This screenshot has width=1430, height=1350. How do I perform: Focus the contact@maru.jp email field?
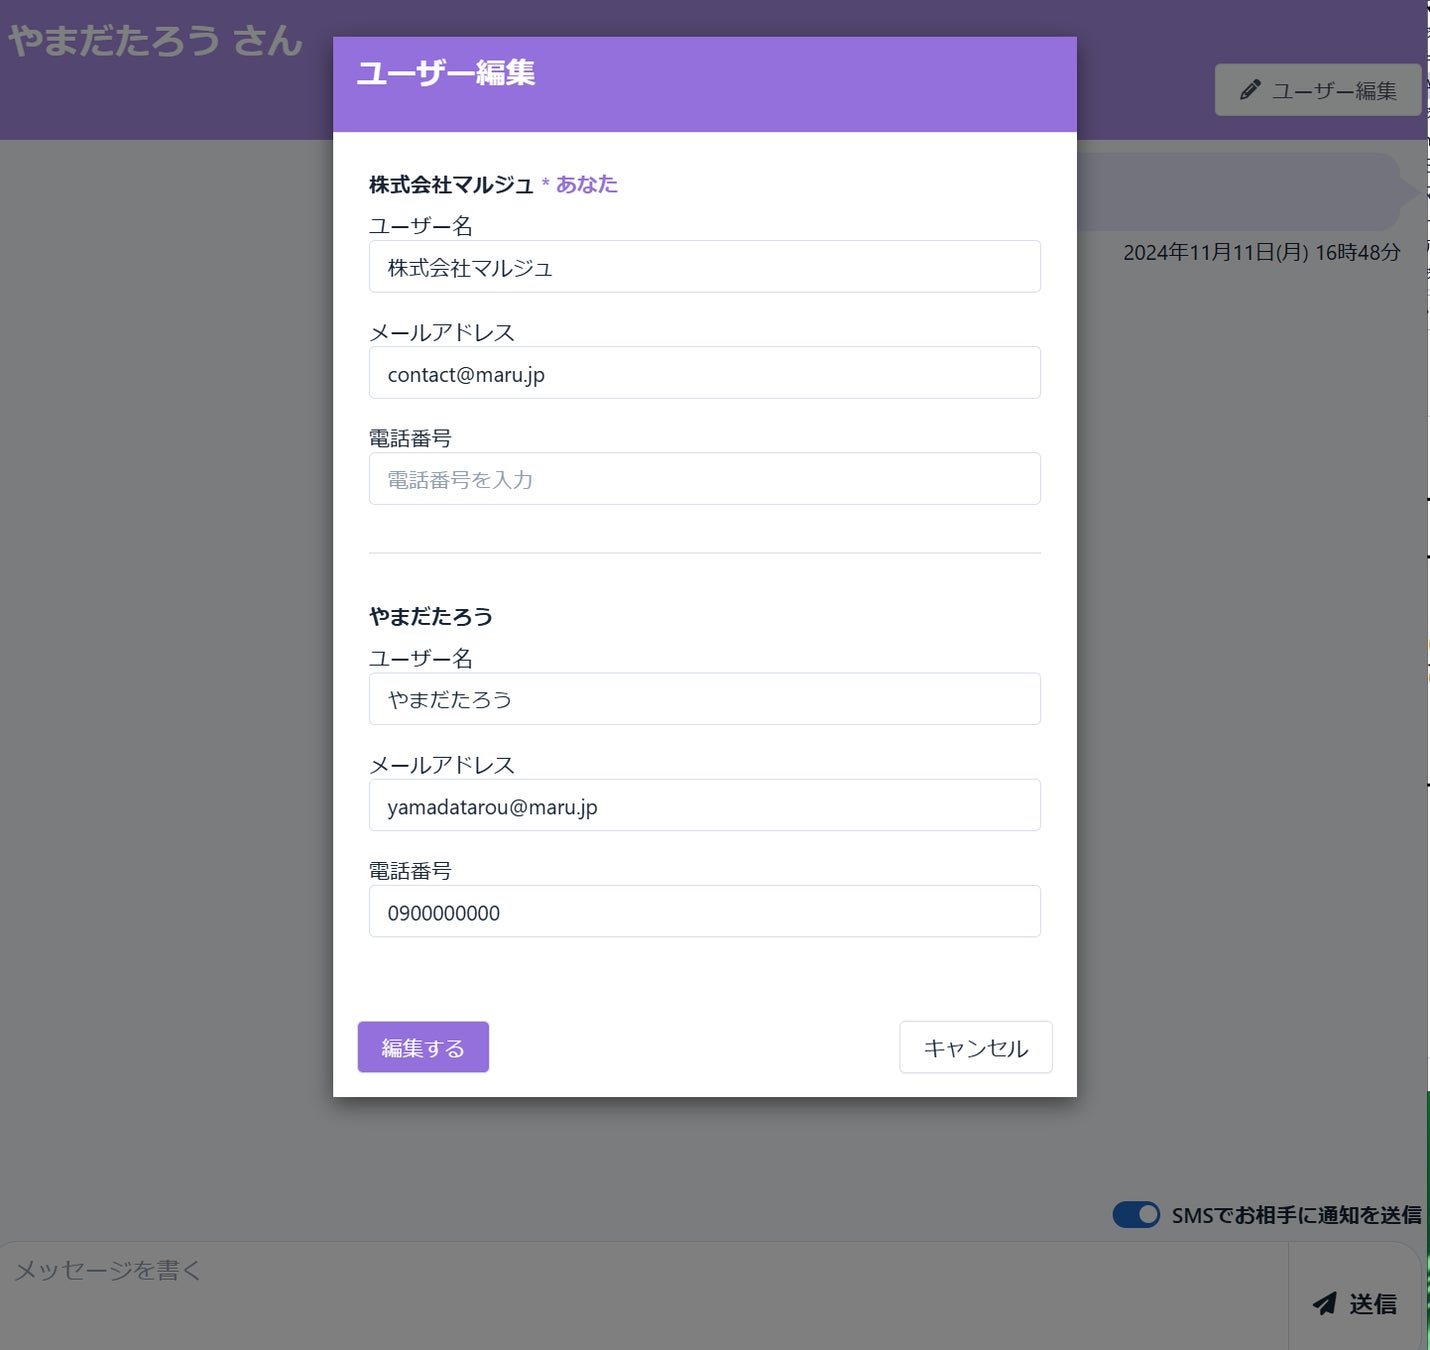pyautogui.click(x=705, y=373)
